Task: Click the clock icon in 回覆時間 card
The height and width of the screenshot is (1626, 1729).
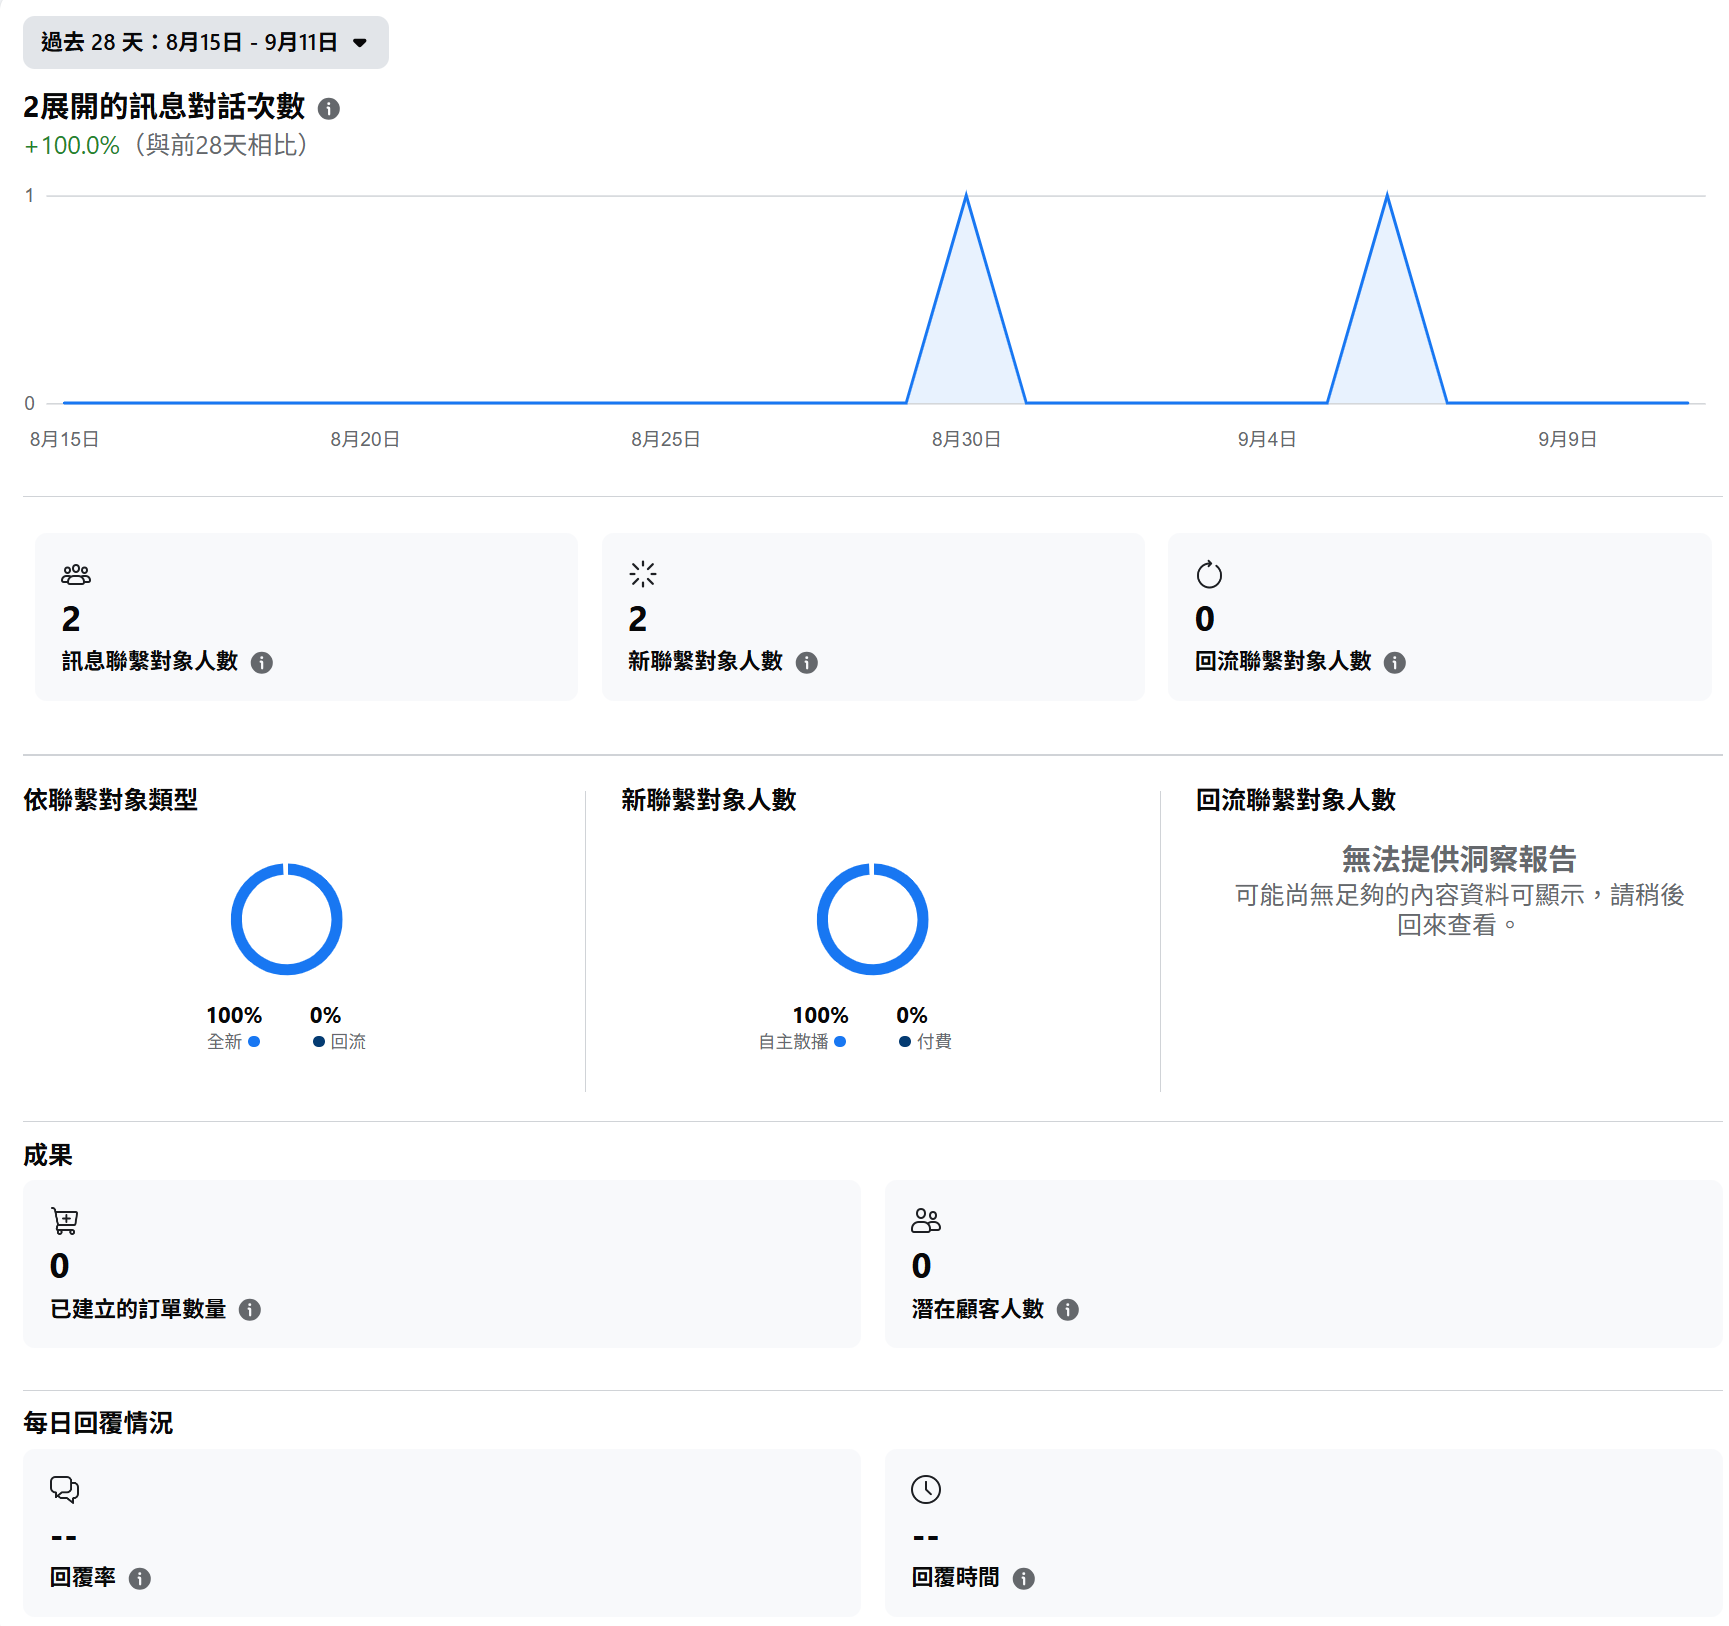Action: (926, 1489)
